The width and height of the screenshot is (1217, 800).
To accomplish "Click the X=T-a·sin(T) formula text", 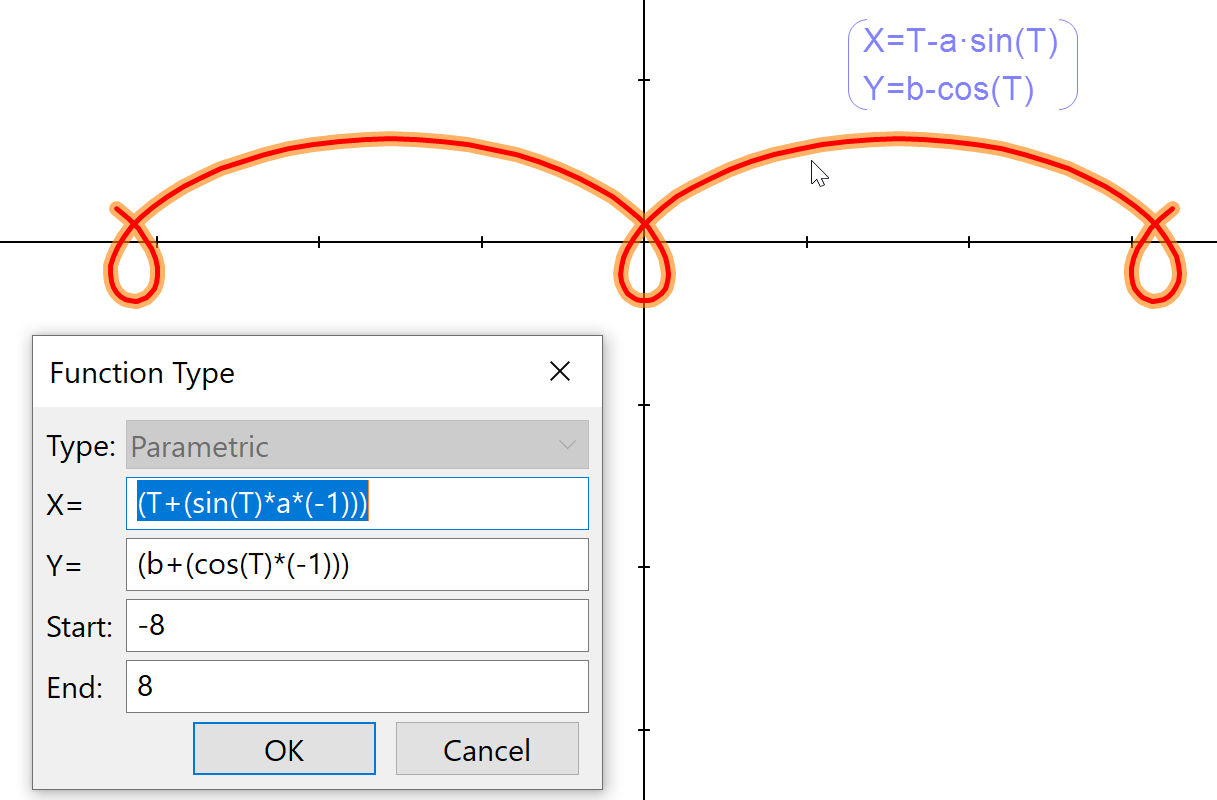I will pyautogui.click(x=962, y=41).
